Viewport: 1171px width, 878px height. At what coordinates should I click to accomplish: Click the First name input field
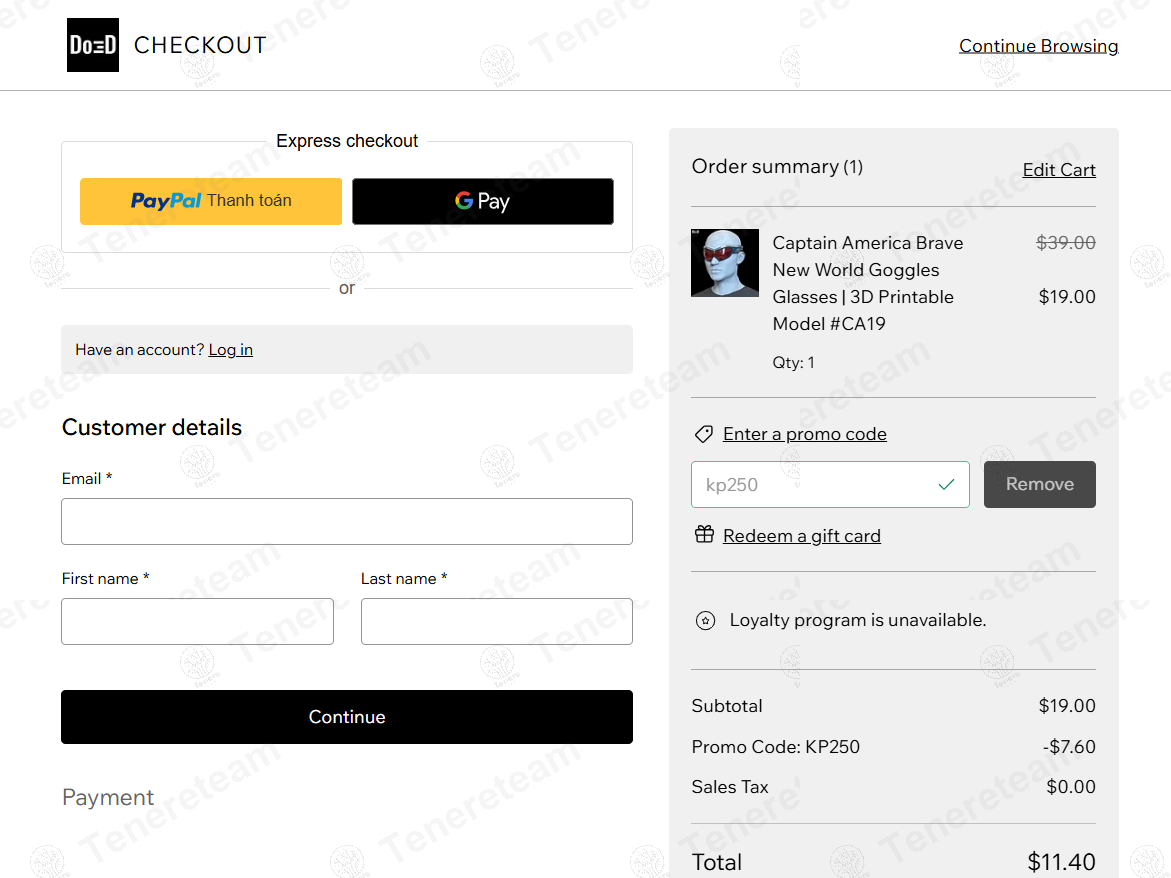tap(197, 621)
